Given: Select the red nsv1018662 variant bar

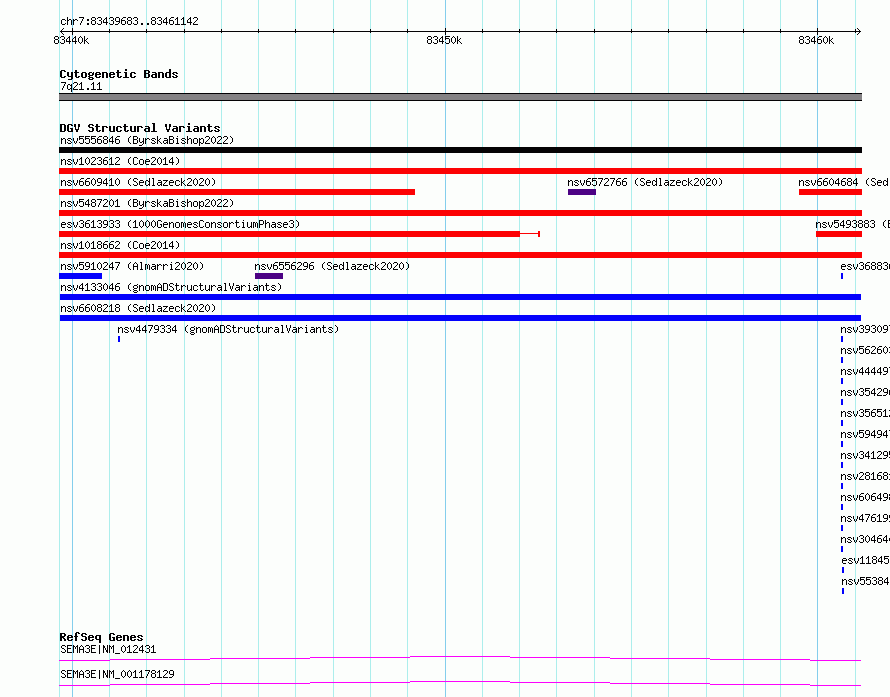Looking at the screenshot, I should 460,255.
